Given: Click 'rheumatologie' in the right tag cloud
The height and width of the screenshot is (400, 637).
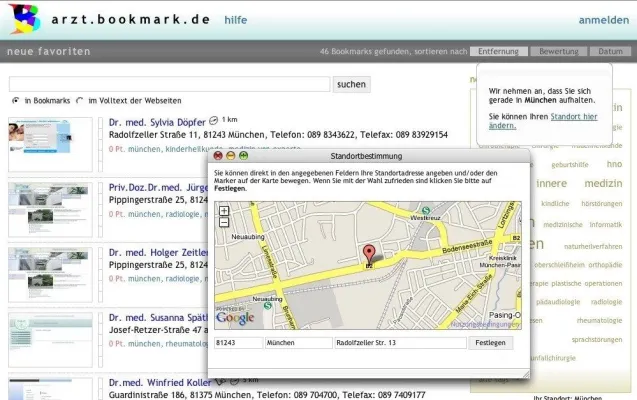Looking at the screenshot, I should [x=599, y=320].
